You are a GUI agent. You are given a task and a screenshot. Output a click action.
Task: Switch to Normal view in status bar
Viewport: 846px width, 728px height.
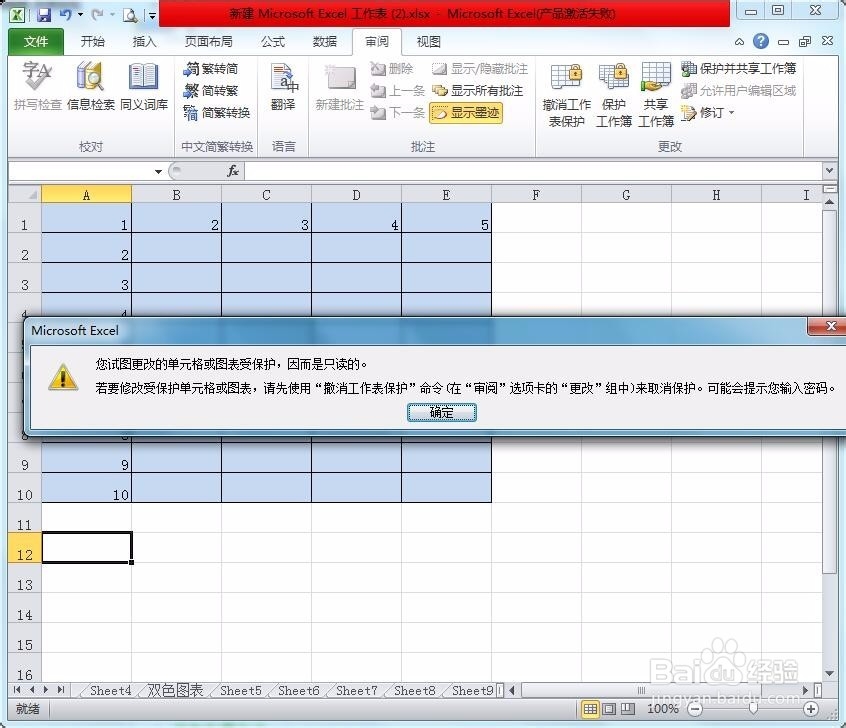click(x=590, y=709)
